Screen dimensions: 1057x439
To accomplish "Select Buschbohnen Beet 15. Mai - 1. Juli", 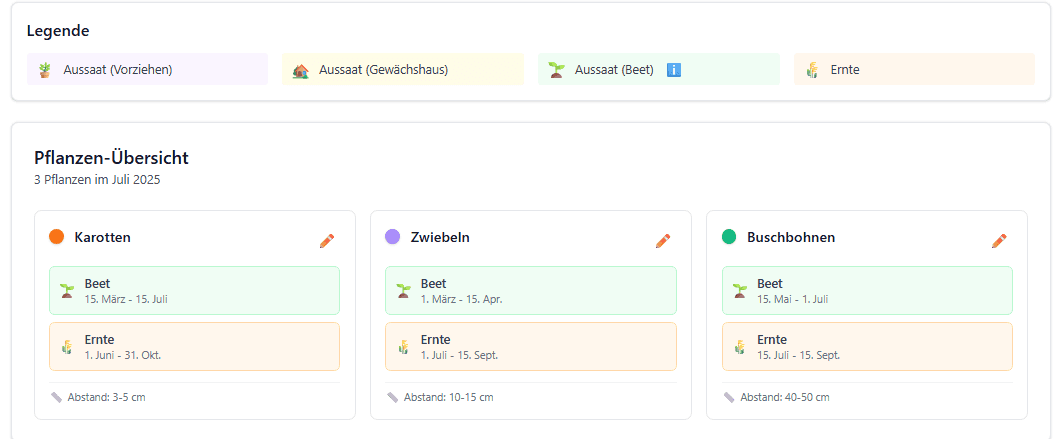I will click(866, 291).
